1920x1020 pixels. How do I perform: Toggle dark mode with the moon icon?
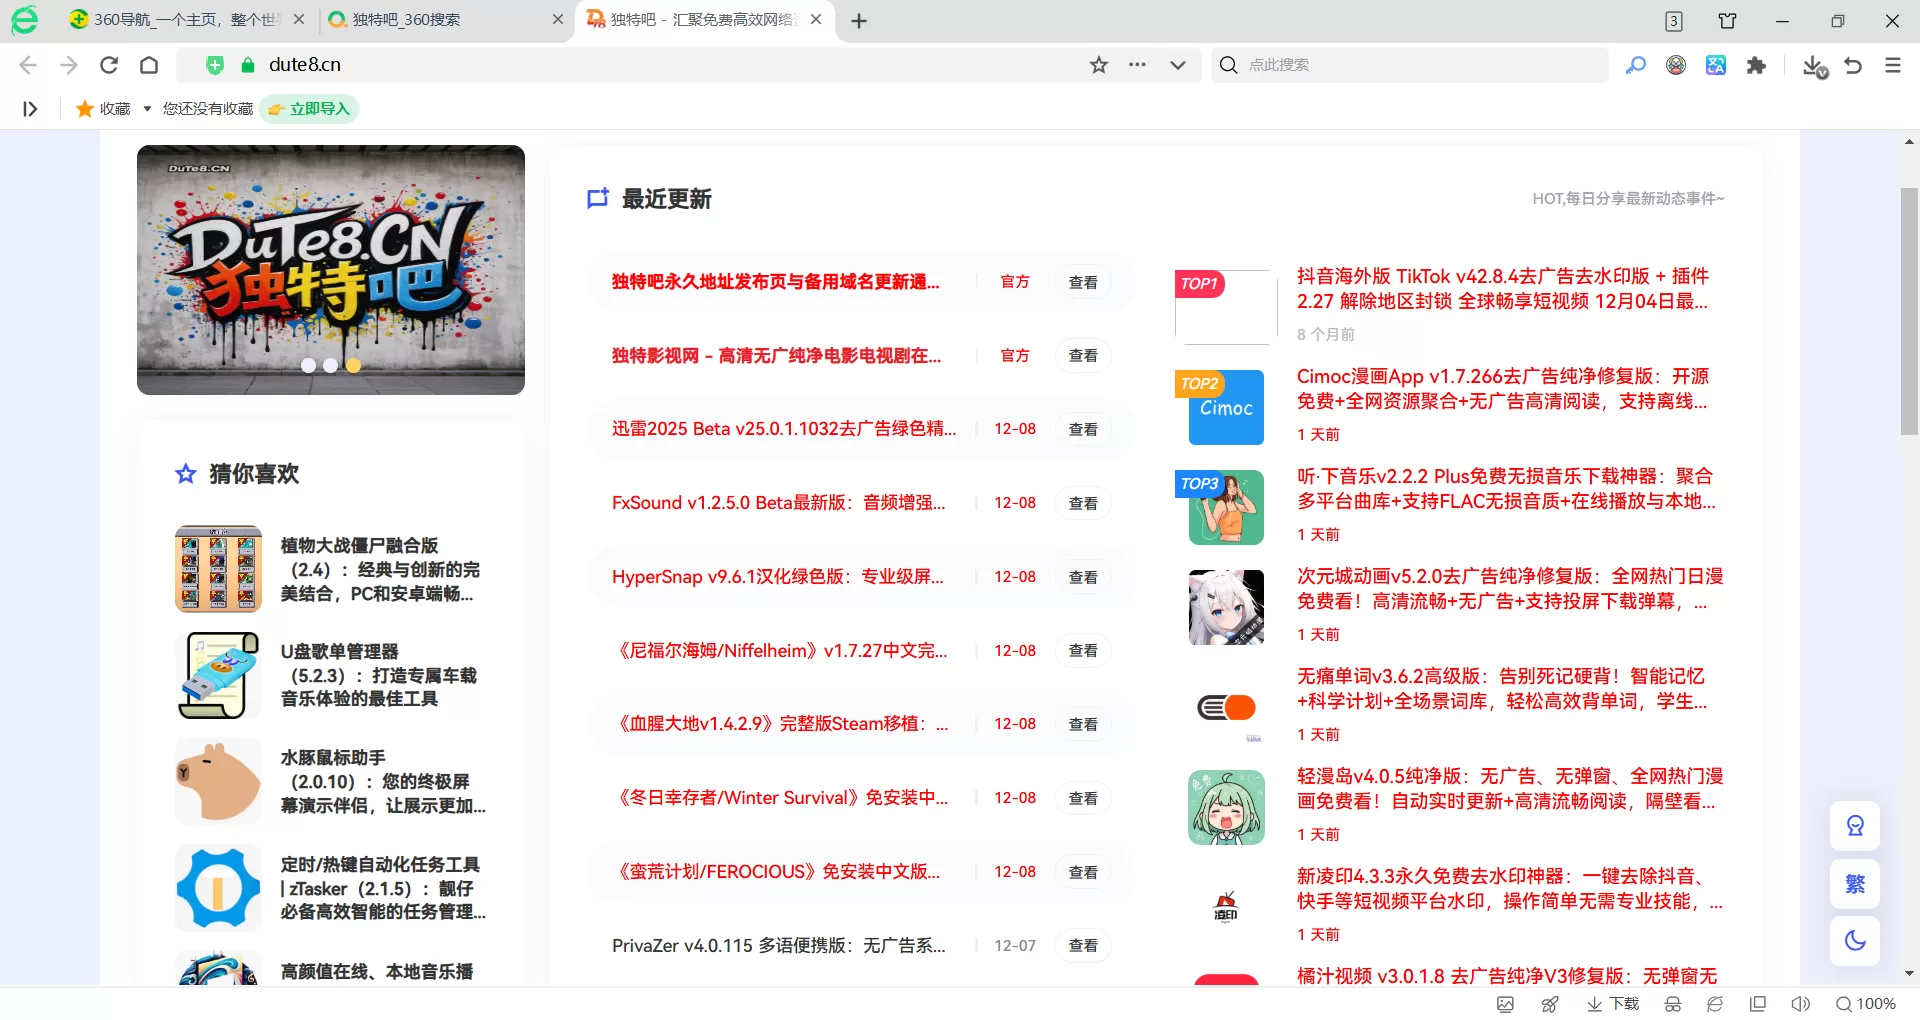(x=1854, y=940)
